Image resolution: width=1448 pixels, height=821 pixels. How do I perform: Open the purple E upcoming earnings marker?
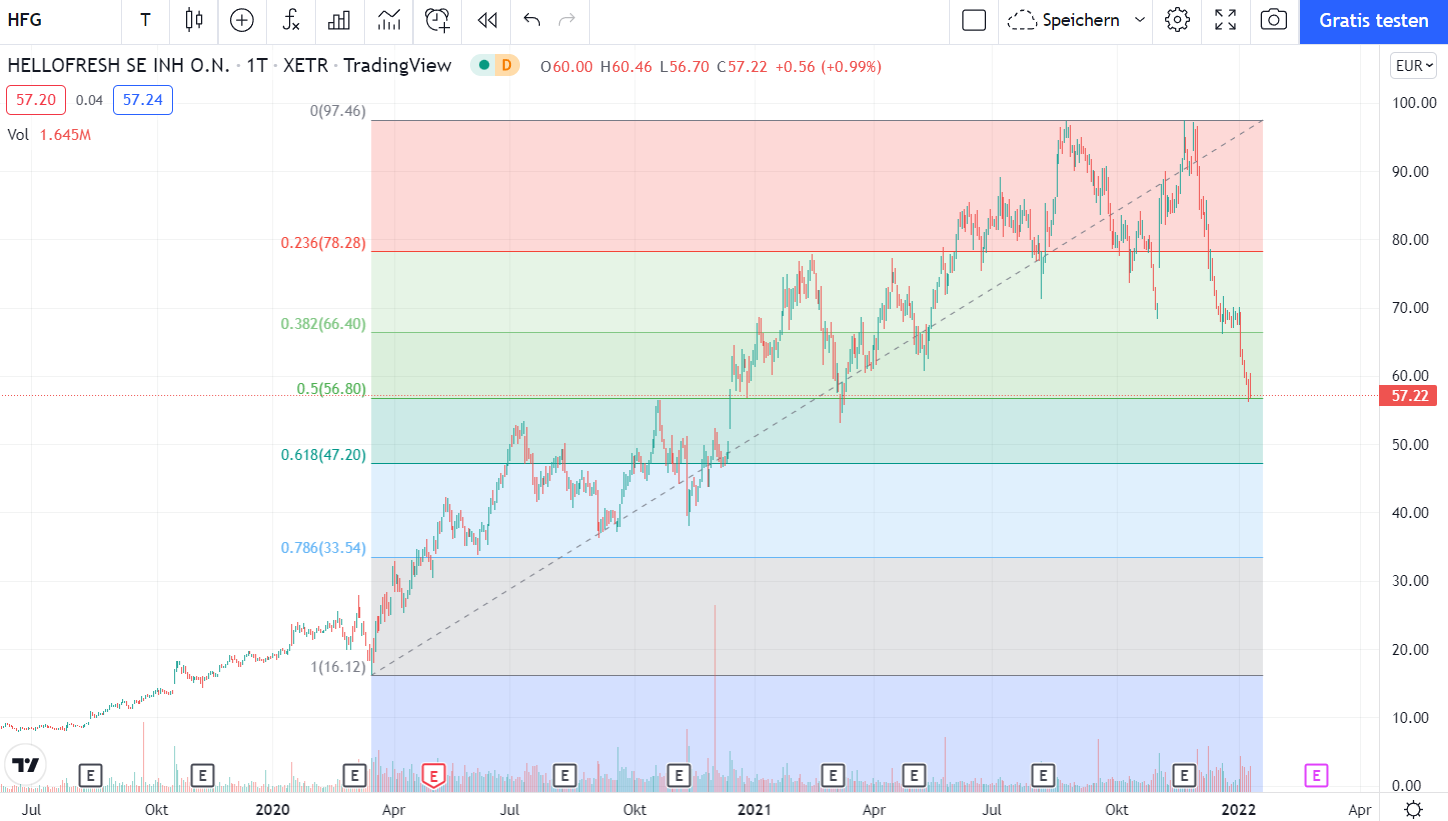[x=1317, y=774]
